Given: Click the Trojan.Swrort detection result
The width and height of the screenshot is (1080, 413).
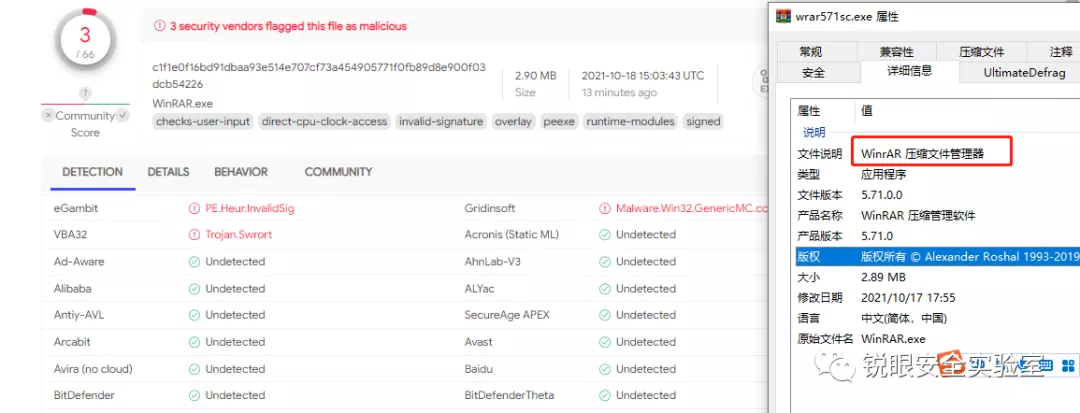Looking at the screenshot, I should [238, 235].
